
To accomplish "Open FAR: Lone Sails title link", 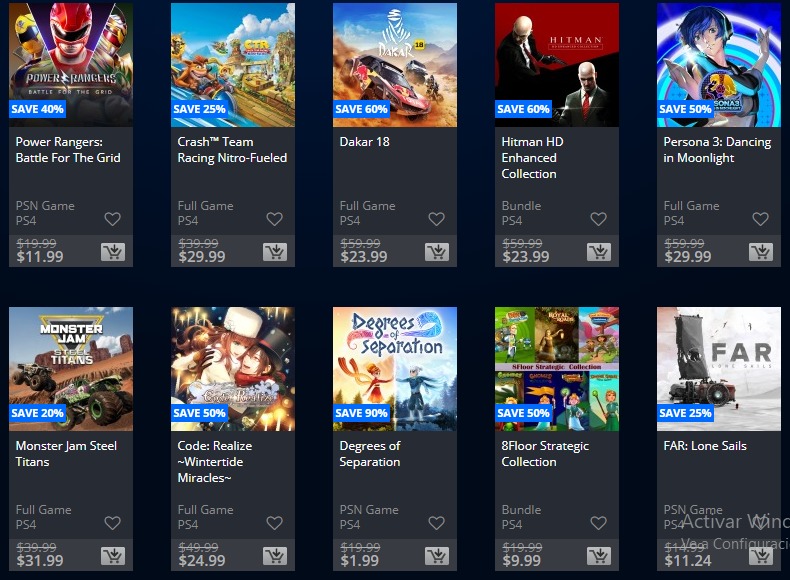I will (x=705, y=445).
